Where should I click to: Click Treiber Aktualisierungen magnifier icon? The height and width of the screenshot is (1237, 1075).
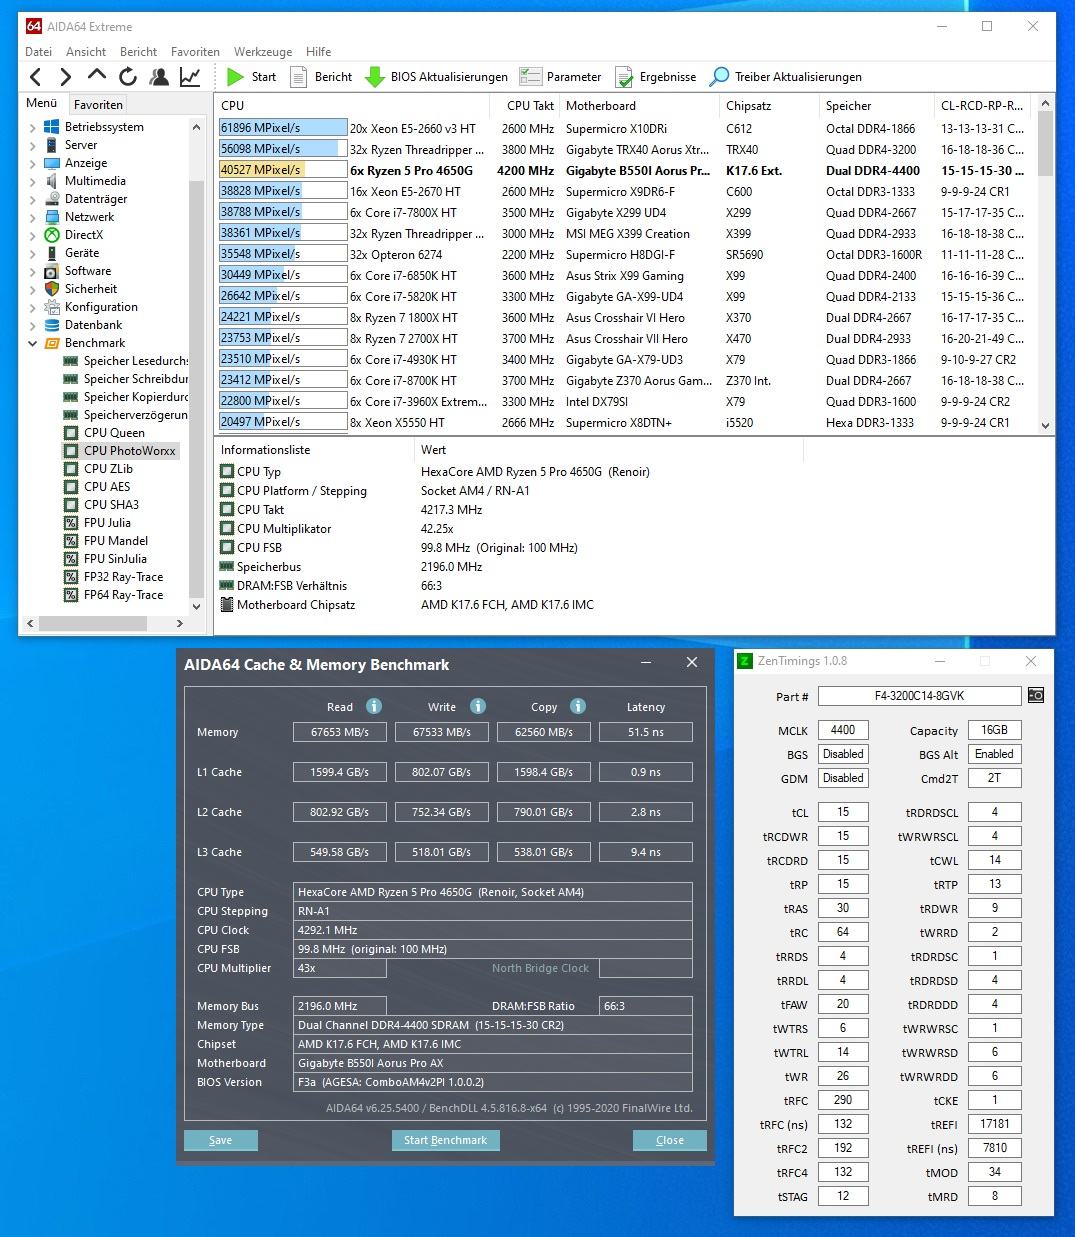coord(720,77)
